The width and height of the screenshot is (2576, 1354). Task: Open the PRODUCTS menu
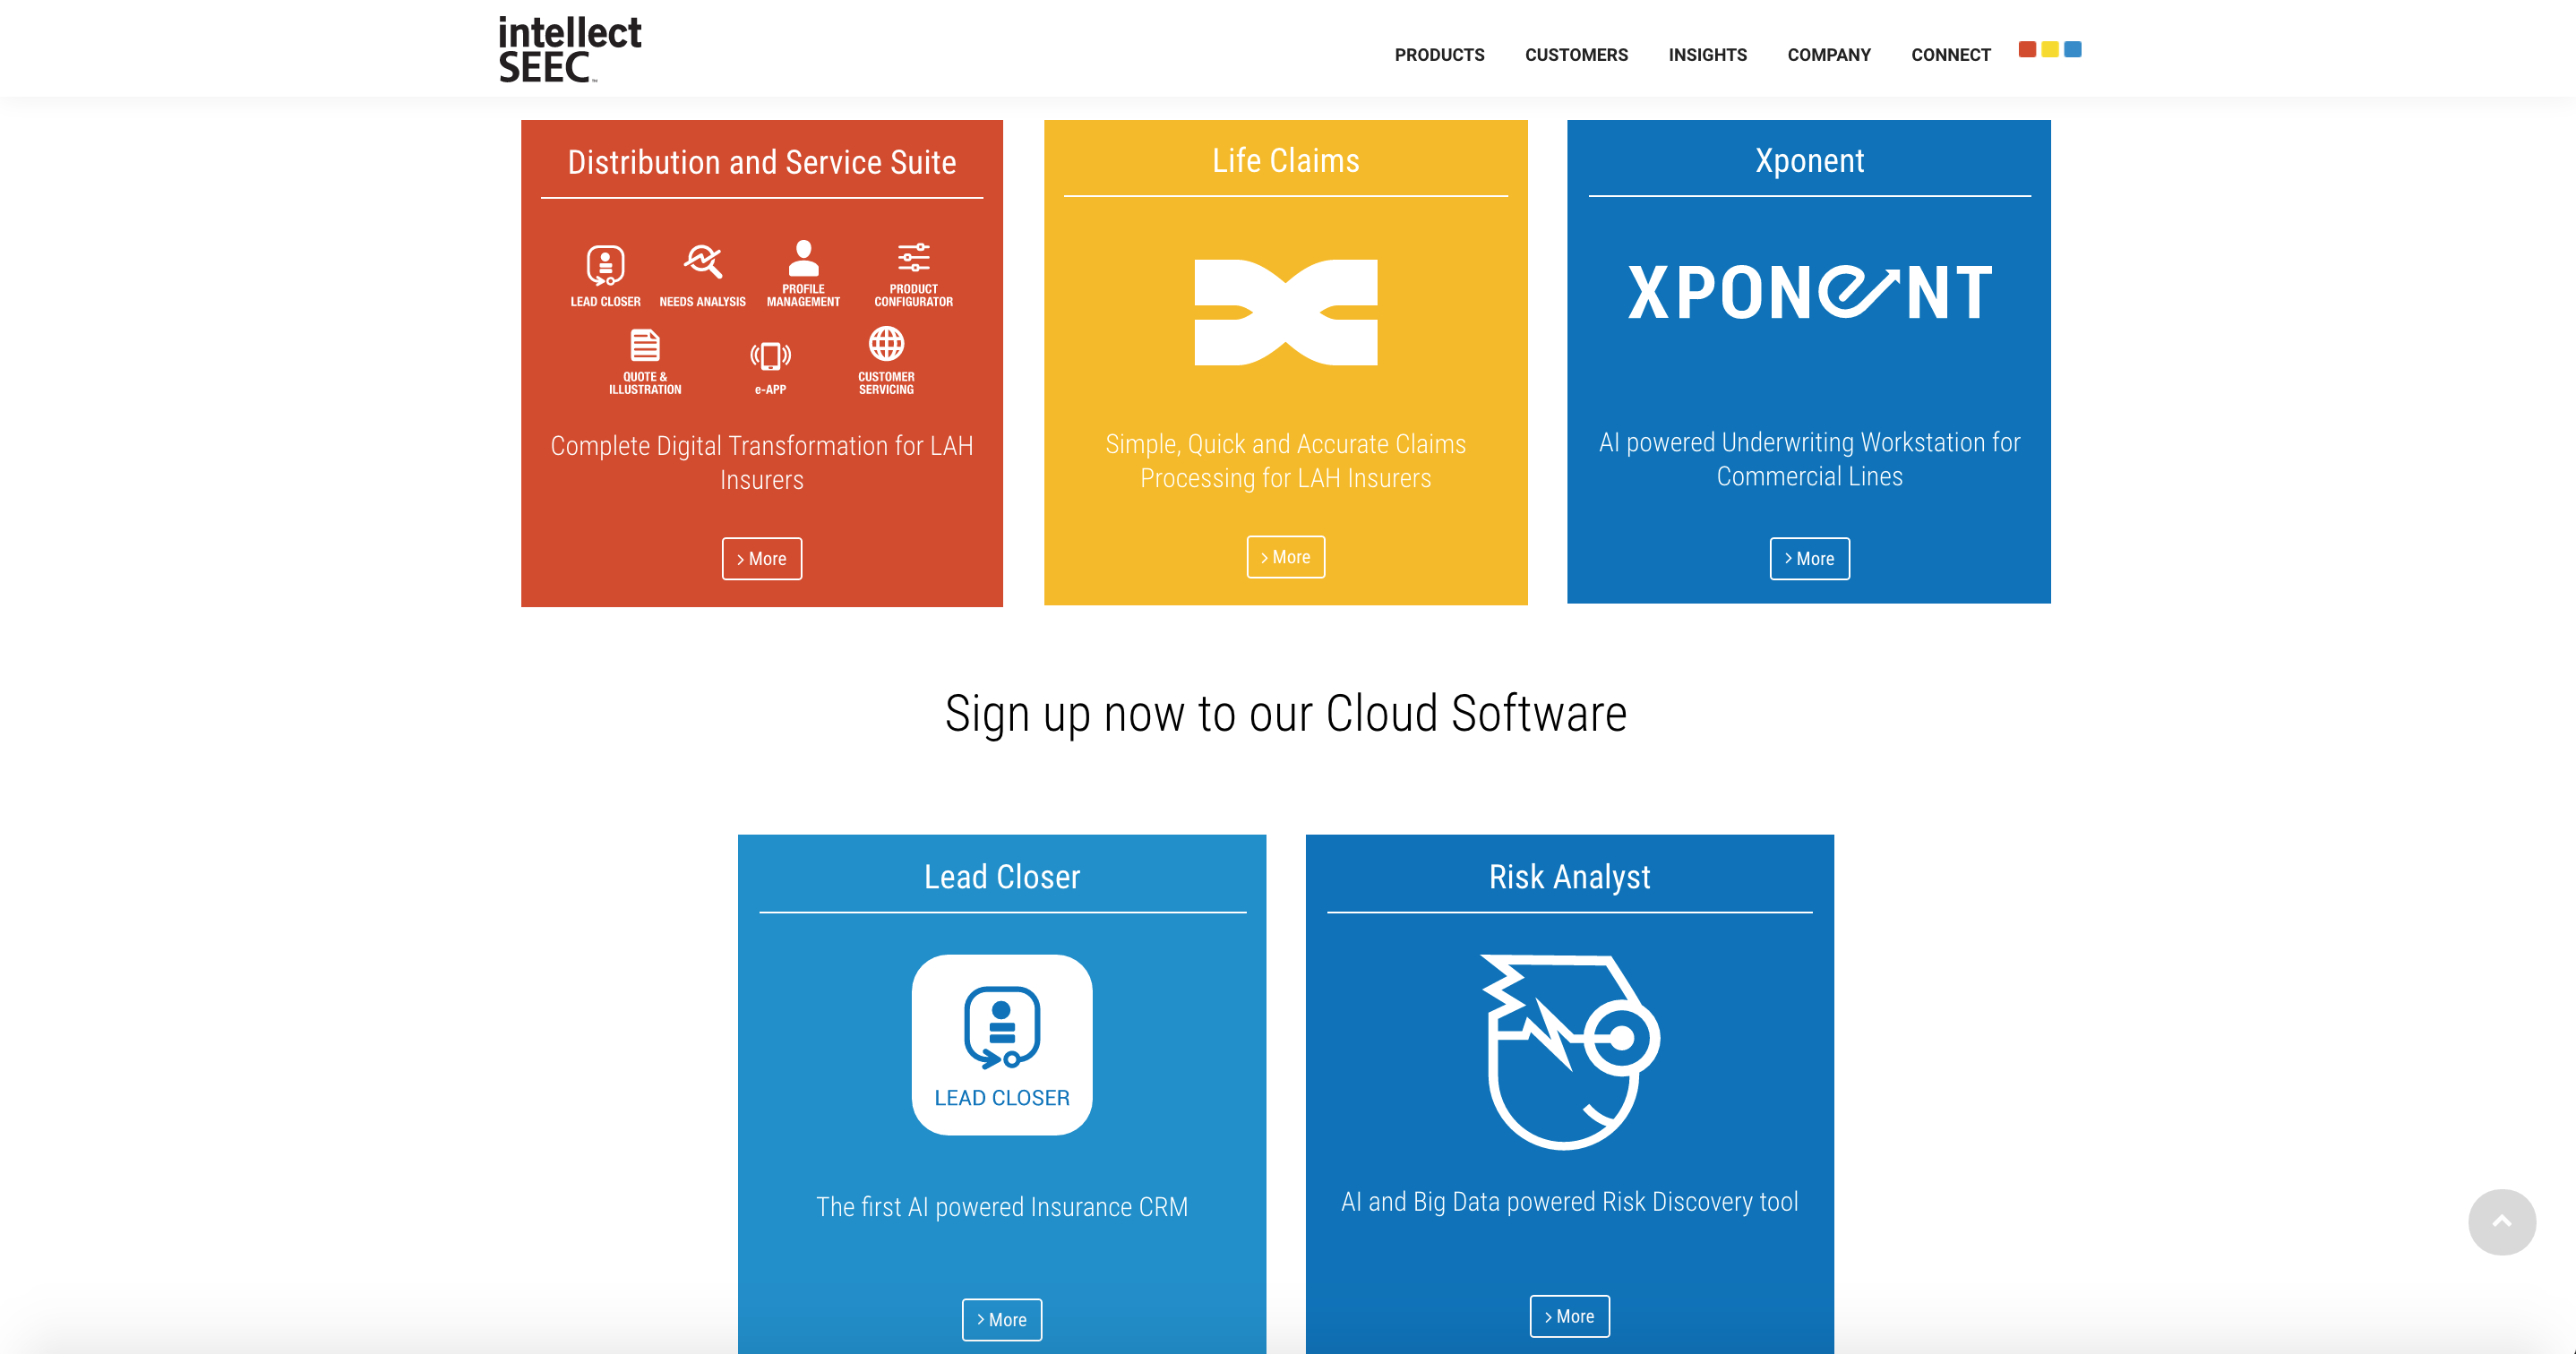(x=1439, y=55)
